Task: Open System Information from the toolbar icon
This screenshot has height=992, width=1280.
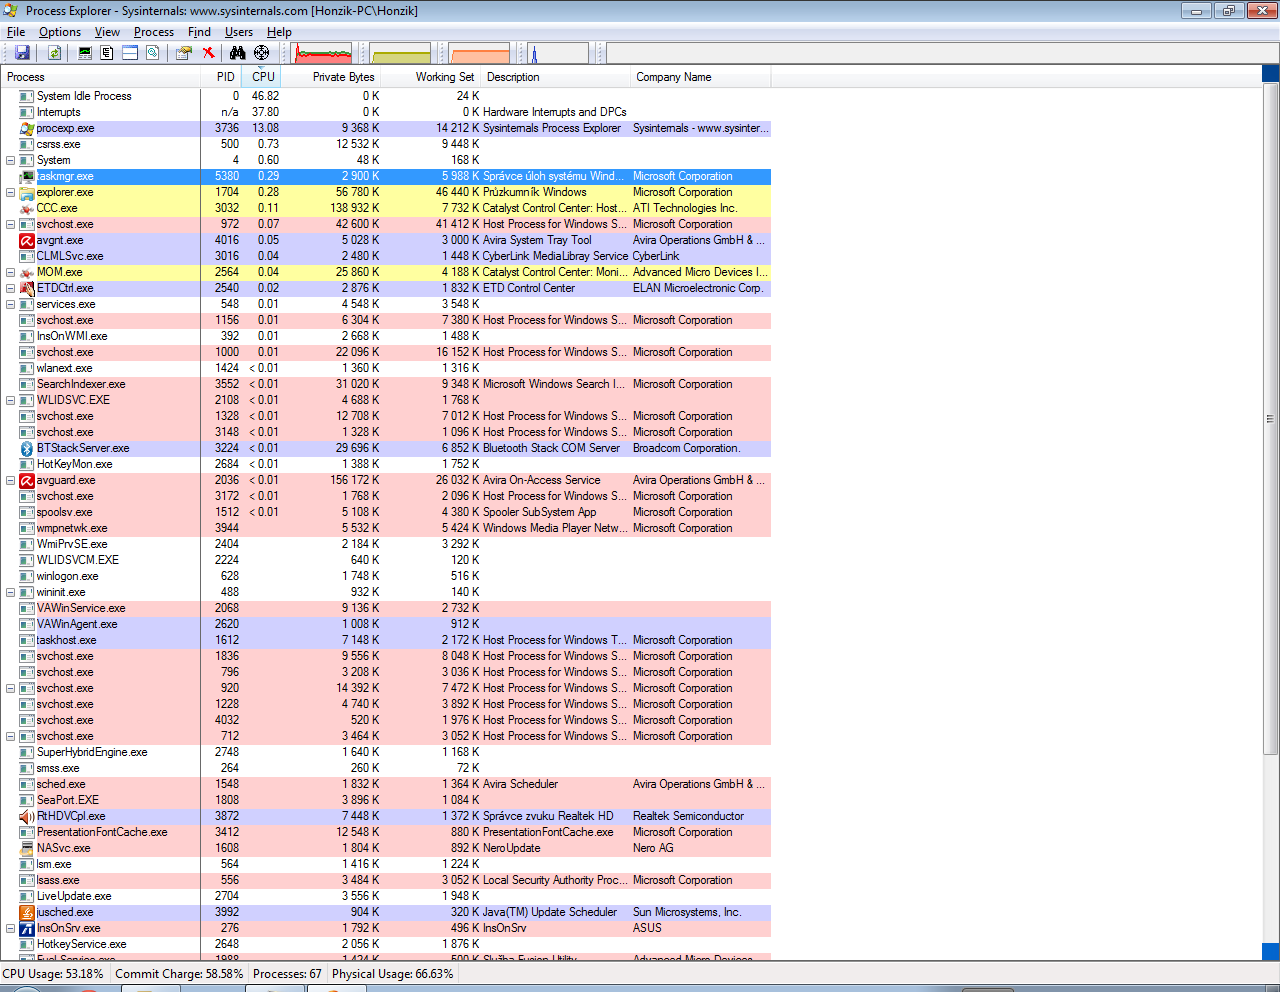Action: [85, 53]
